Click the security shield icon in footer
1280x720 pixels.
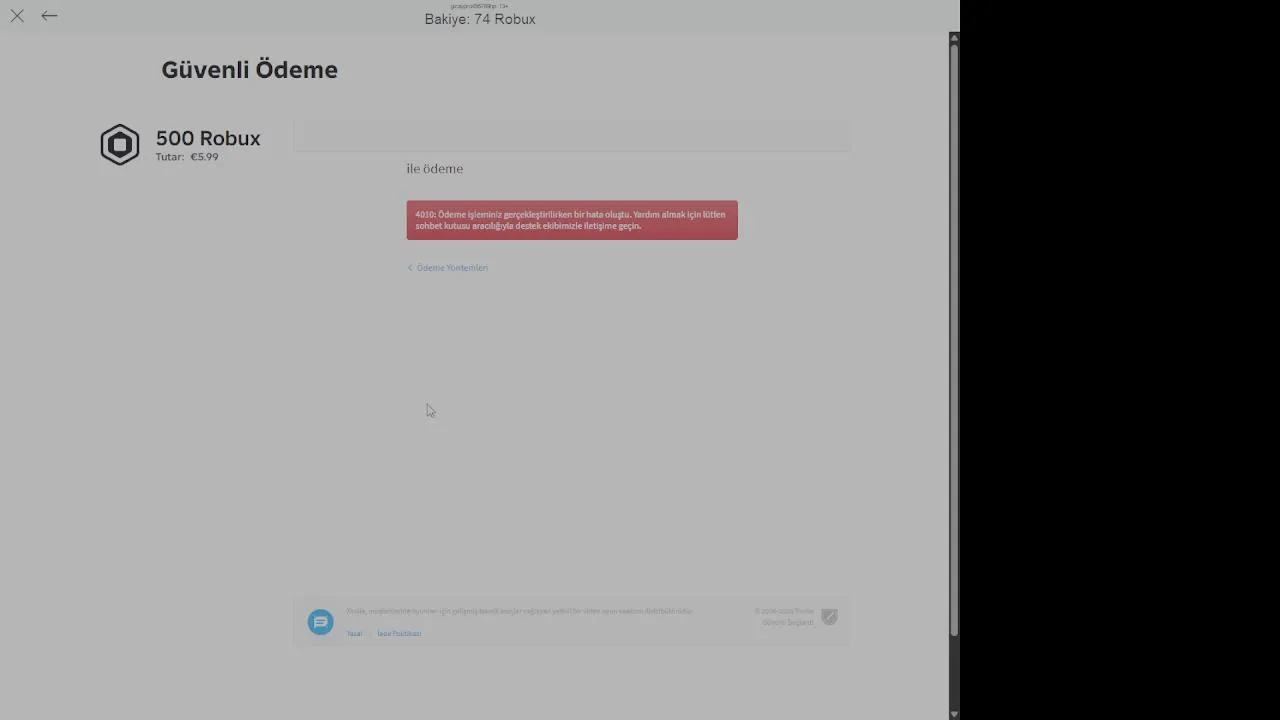click(829, 617)
